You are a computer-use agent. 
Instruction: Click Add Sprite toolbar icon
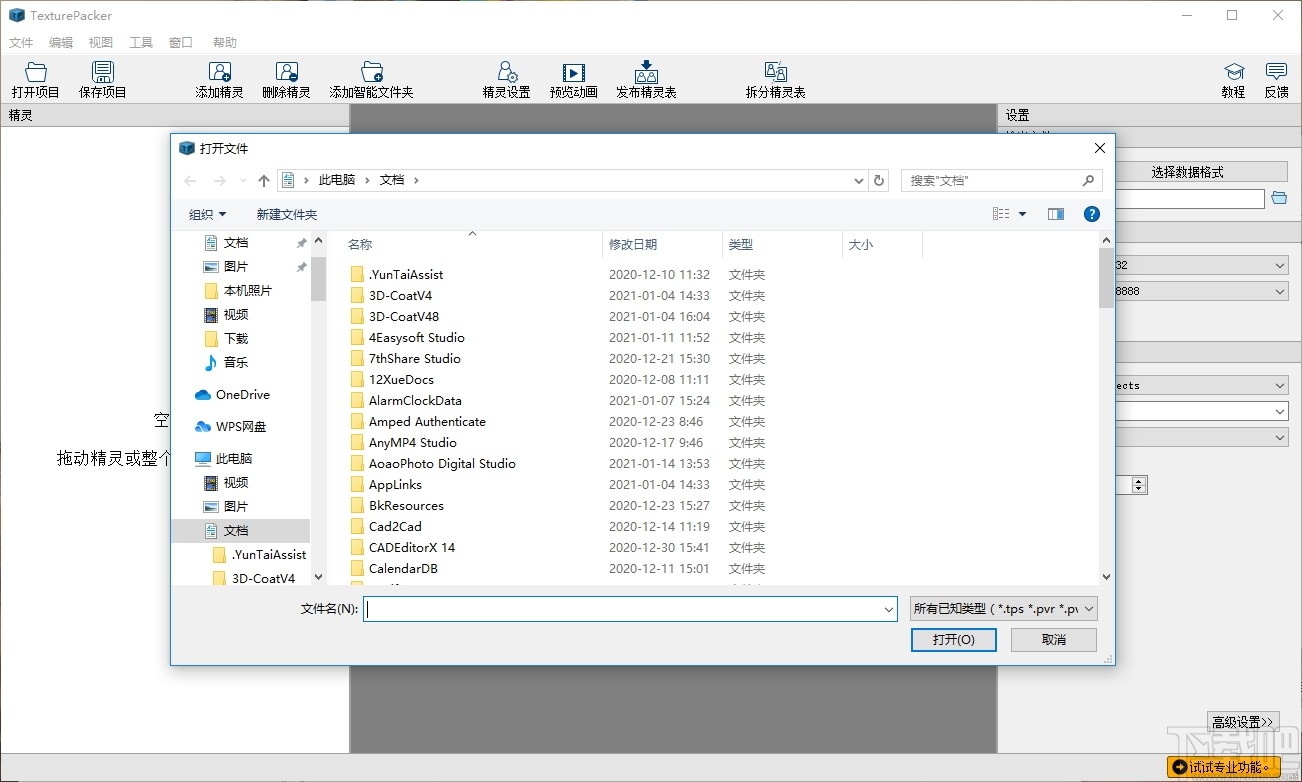coord(219,79)
